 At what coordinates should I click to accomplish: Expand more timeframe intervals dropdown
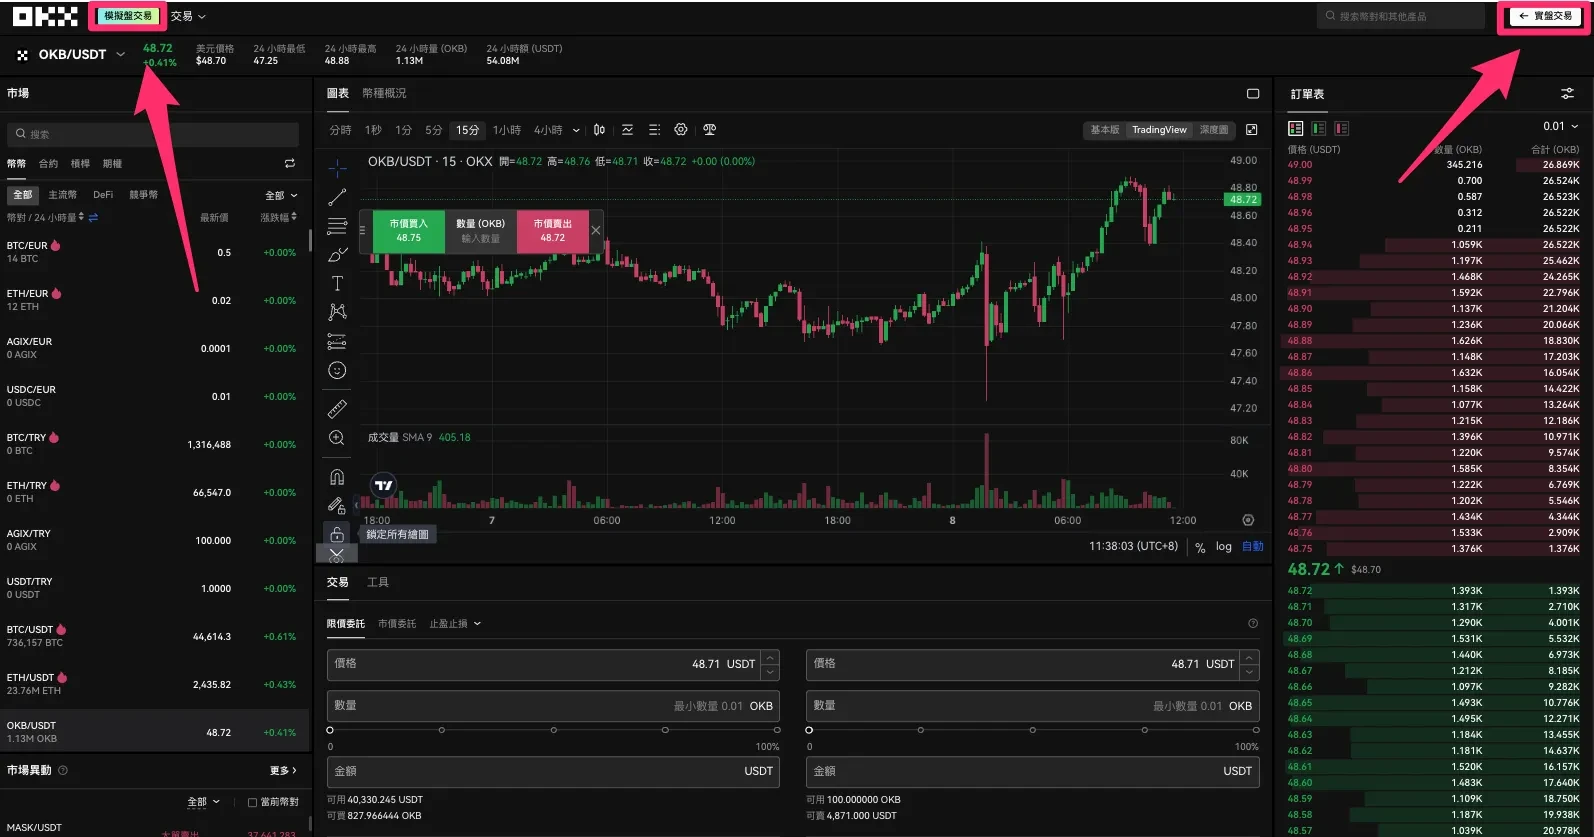click(576, 130)
